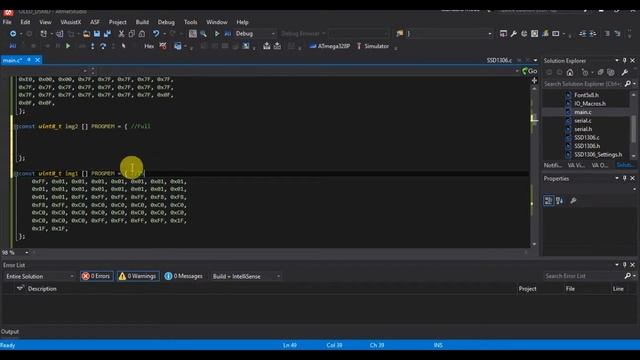Select serial.c in Solution Explorer
The image size is (640, 360).
[x=583, y=120]
